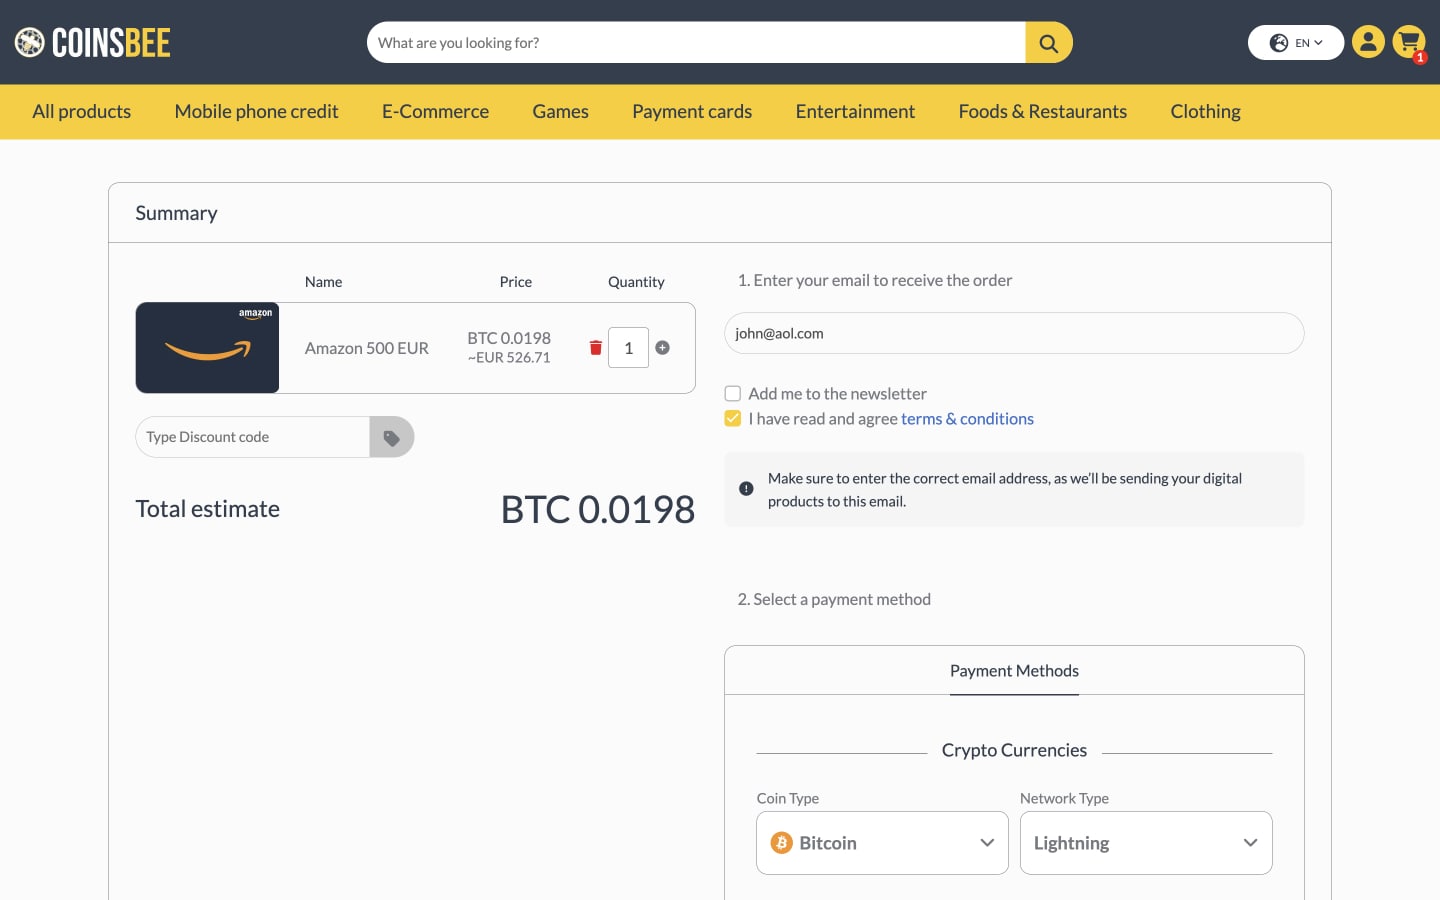Viewport: 1440px width, 900px height.
Task: Enable the newsletter checkbox
Action: [x=733, y=394]
